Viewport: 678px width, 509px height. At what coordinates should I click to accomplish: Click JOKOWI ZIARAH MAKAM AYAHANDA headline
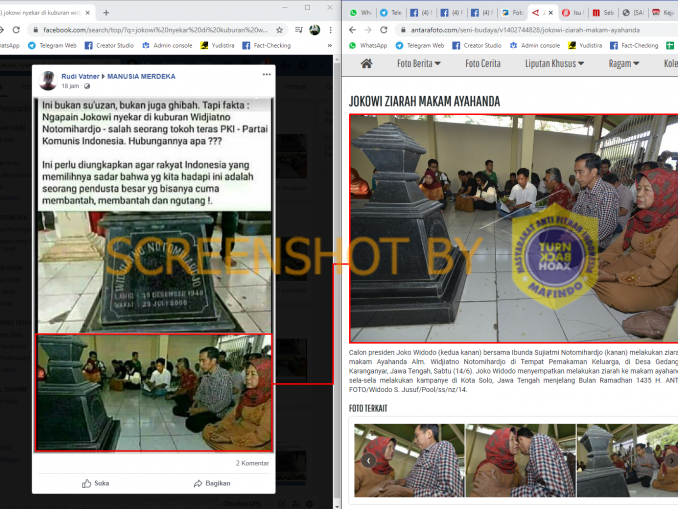(424, 102)
